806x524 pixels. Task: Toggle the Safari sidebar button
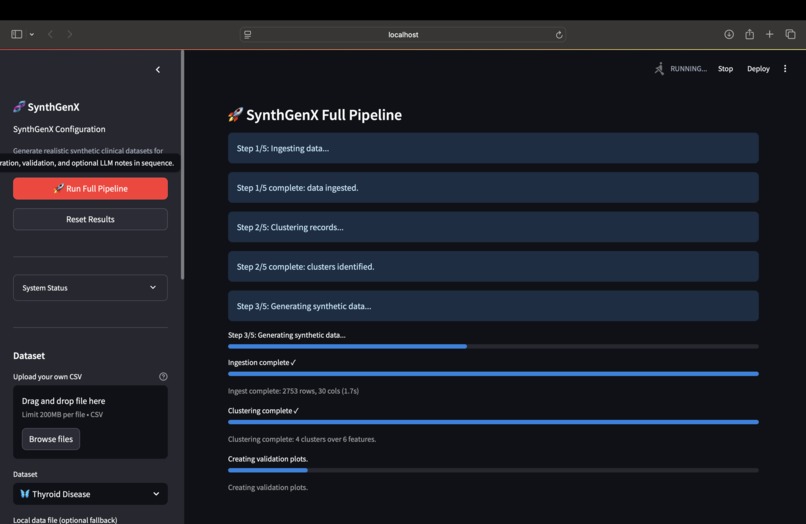click(x=16, y=34)
